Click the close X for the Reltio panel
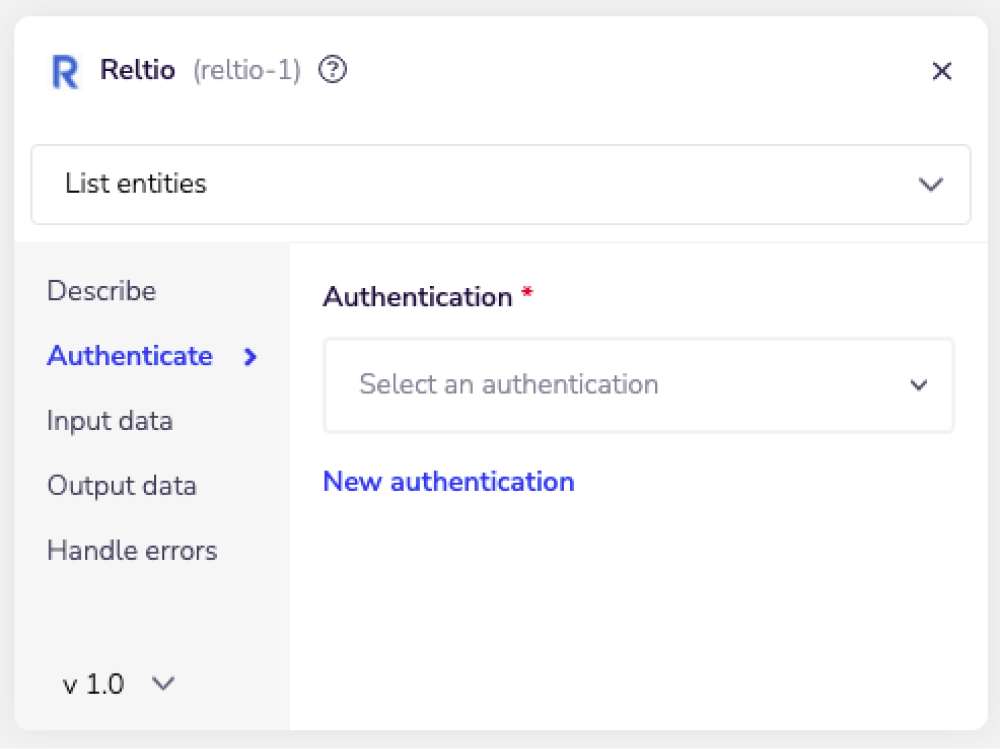Viewport: 1000px width, 749px height. [942, 71]
